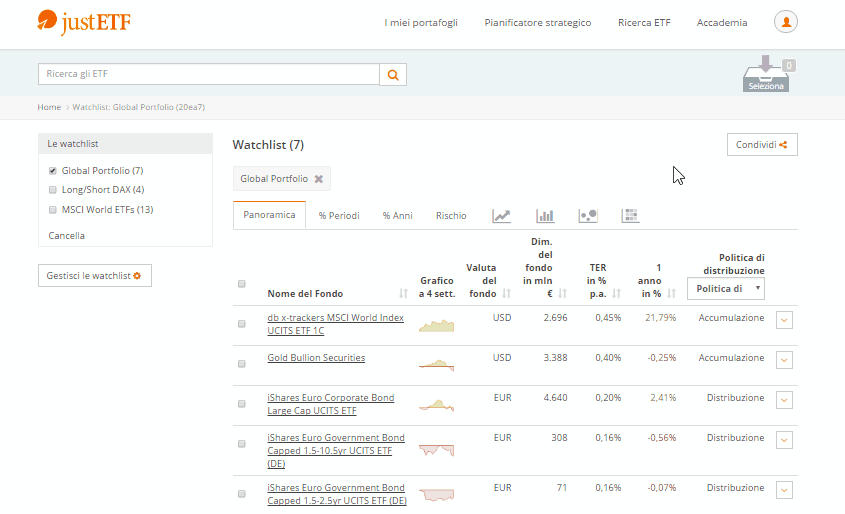The image size is (845, 514).
Task: Open the Ricerca ETF menu
Action: coord(644,23)
